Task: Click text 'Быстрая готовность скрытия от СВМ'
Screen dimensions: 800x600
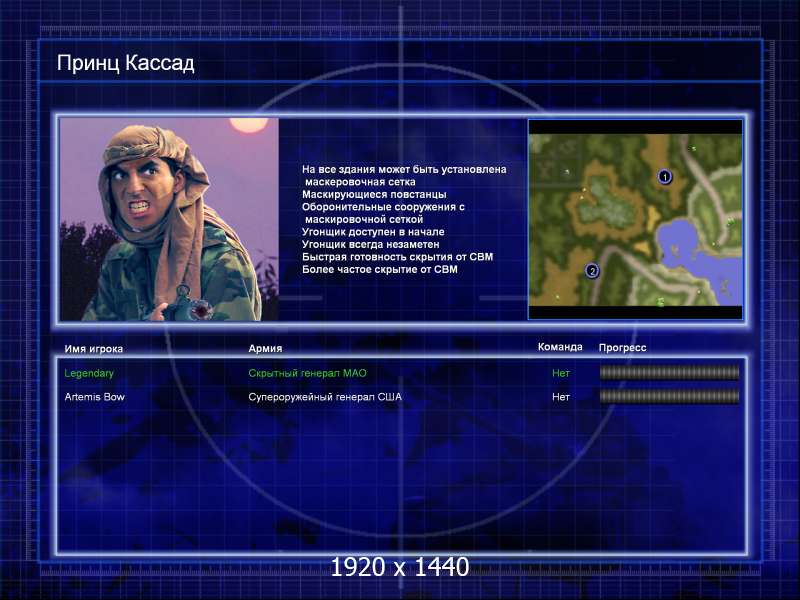Action: 397,257
